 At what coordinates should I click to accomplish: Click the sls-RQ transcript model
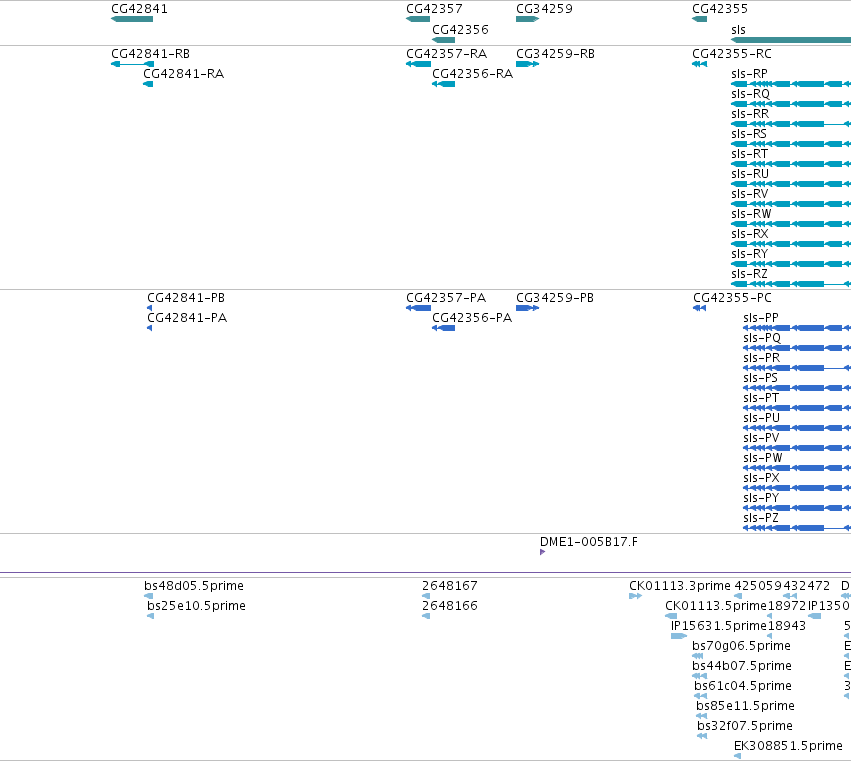tap(791, 104)
